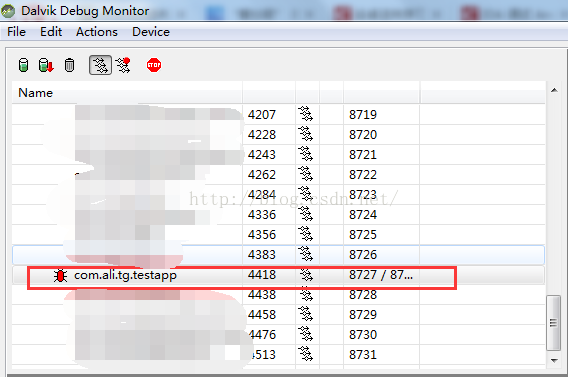
Task: Click PID value 4284
Action: [x=262, y=194]
